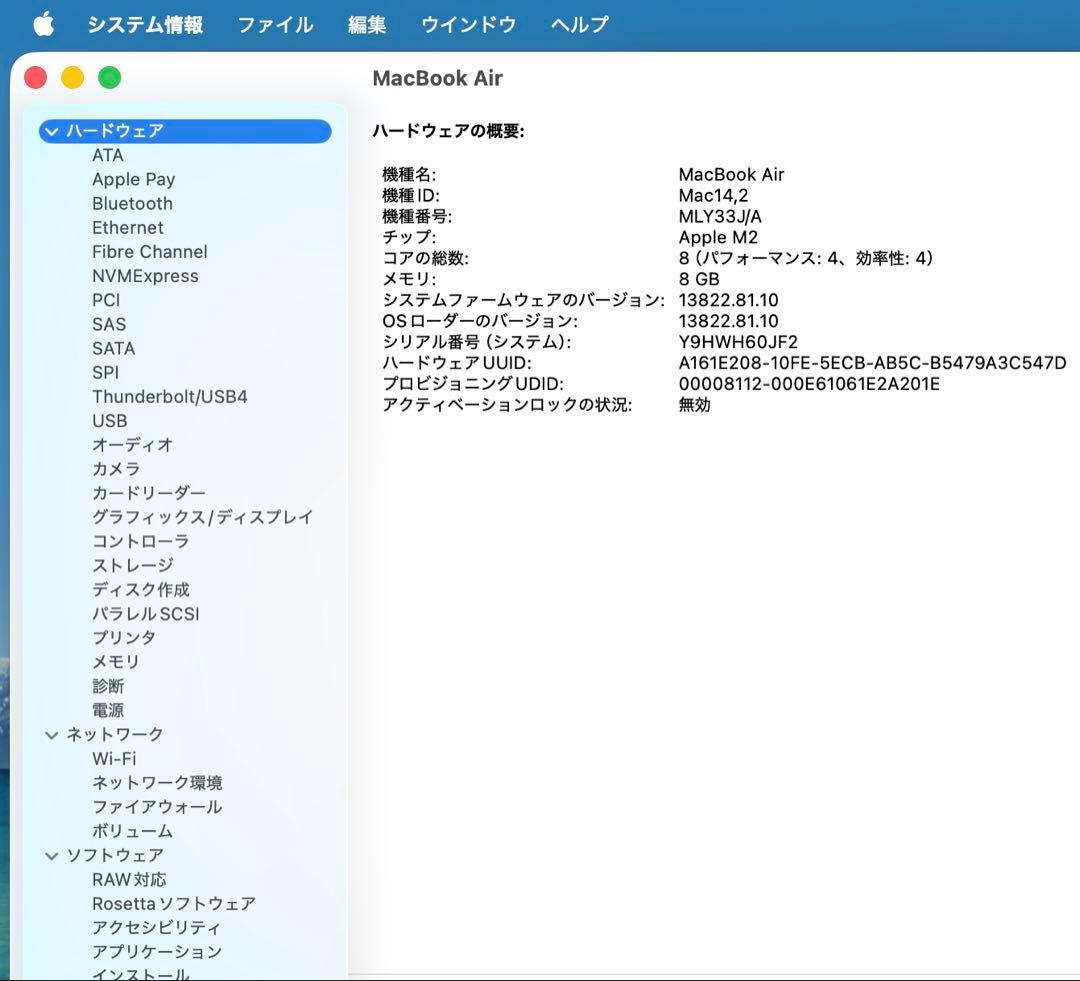The width and height of the screenshot is (1080, 981).
Task: Click the model number MLY33J/A
Action: (x=720, y=216)
